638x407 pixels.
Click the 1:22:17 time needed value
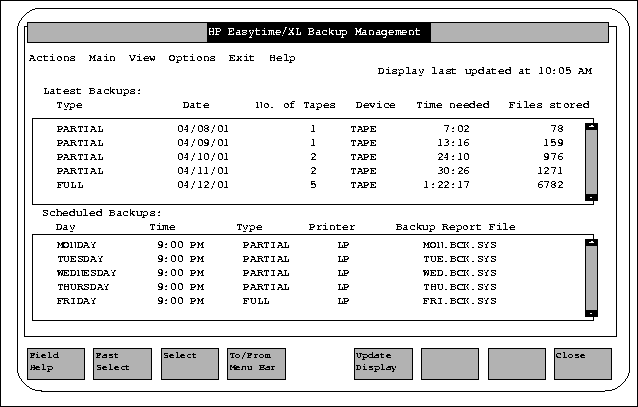click(446, 185)
